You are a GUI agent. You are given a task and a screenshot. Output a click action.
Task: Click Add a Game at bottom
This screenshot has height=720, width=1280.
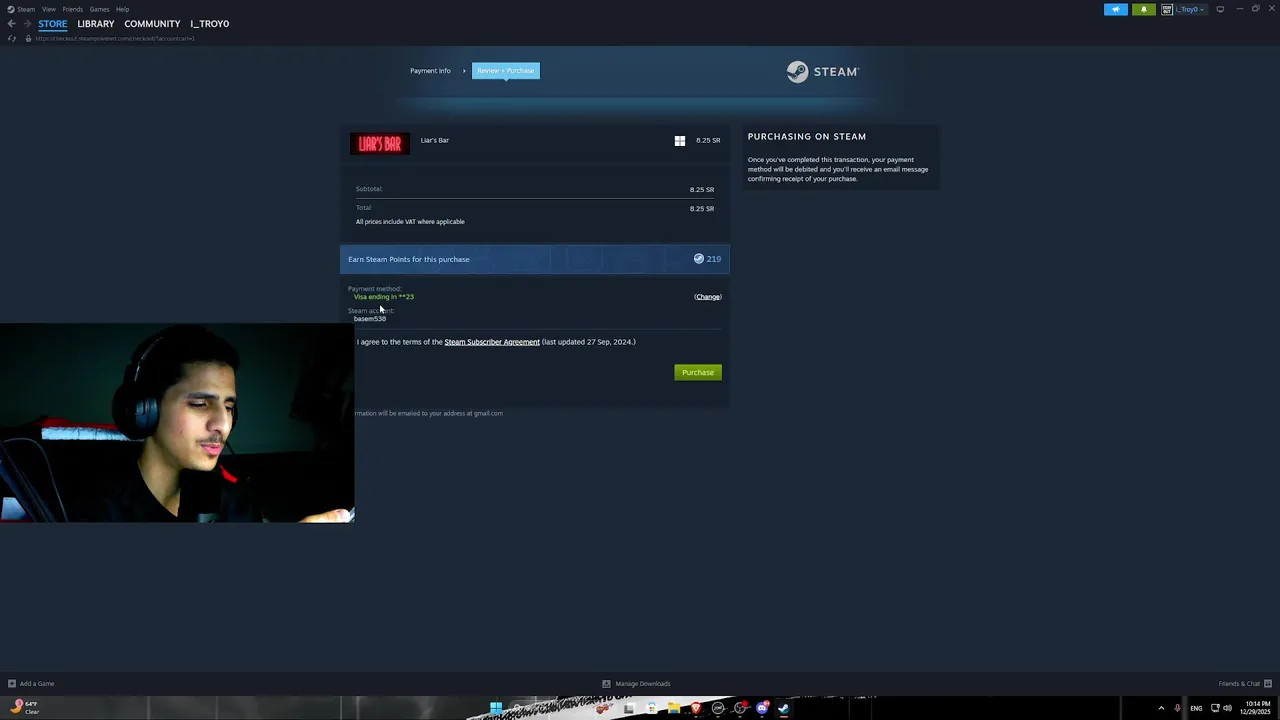tap(31, 684)
